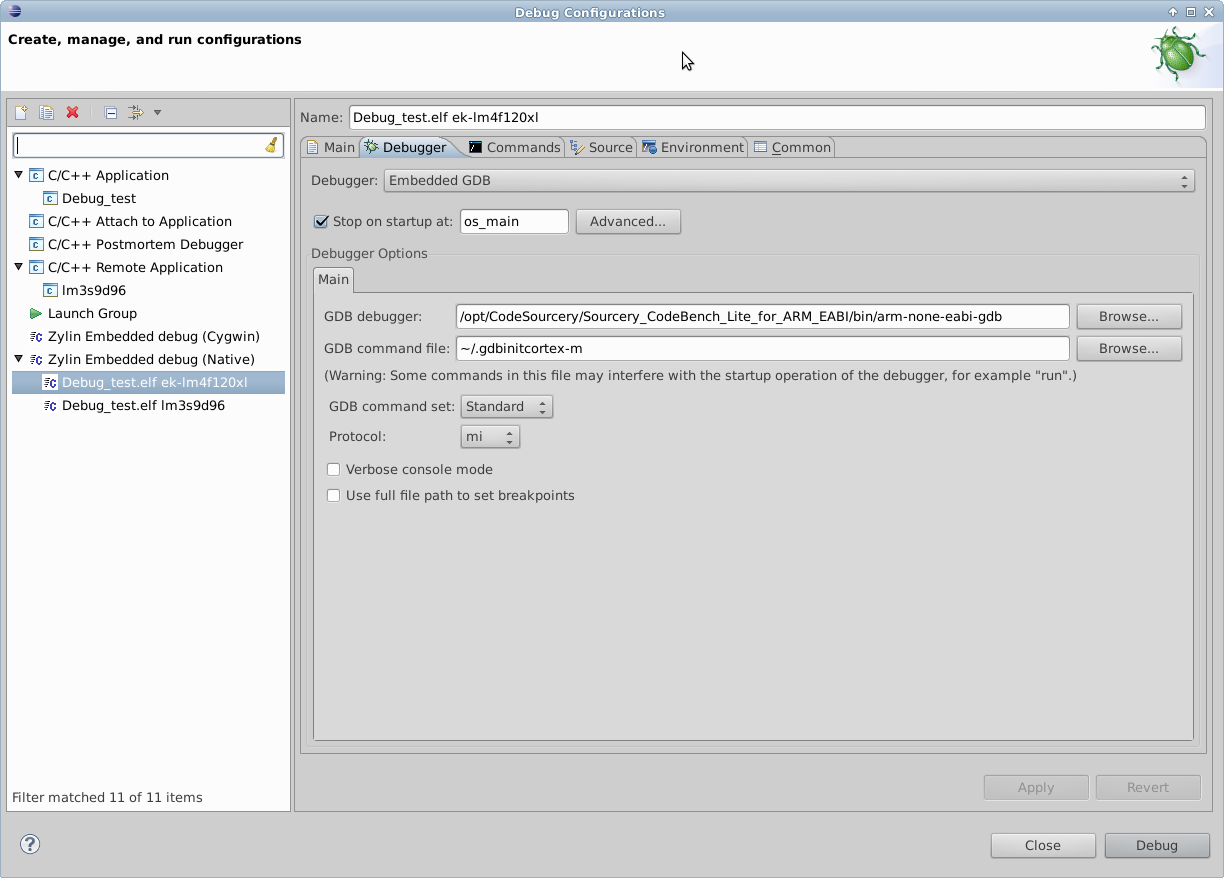The image size is (1224, 878).
Task: Click the new launch configuration icon
Action: coord(21,113)
